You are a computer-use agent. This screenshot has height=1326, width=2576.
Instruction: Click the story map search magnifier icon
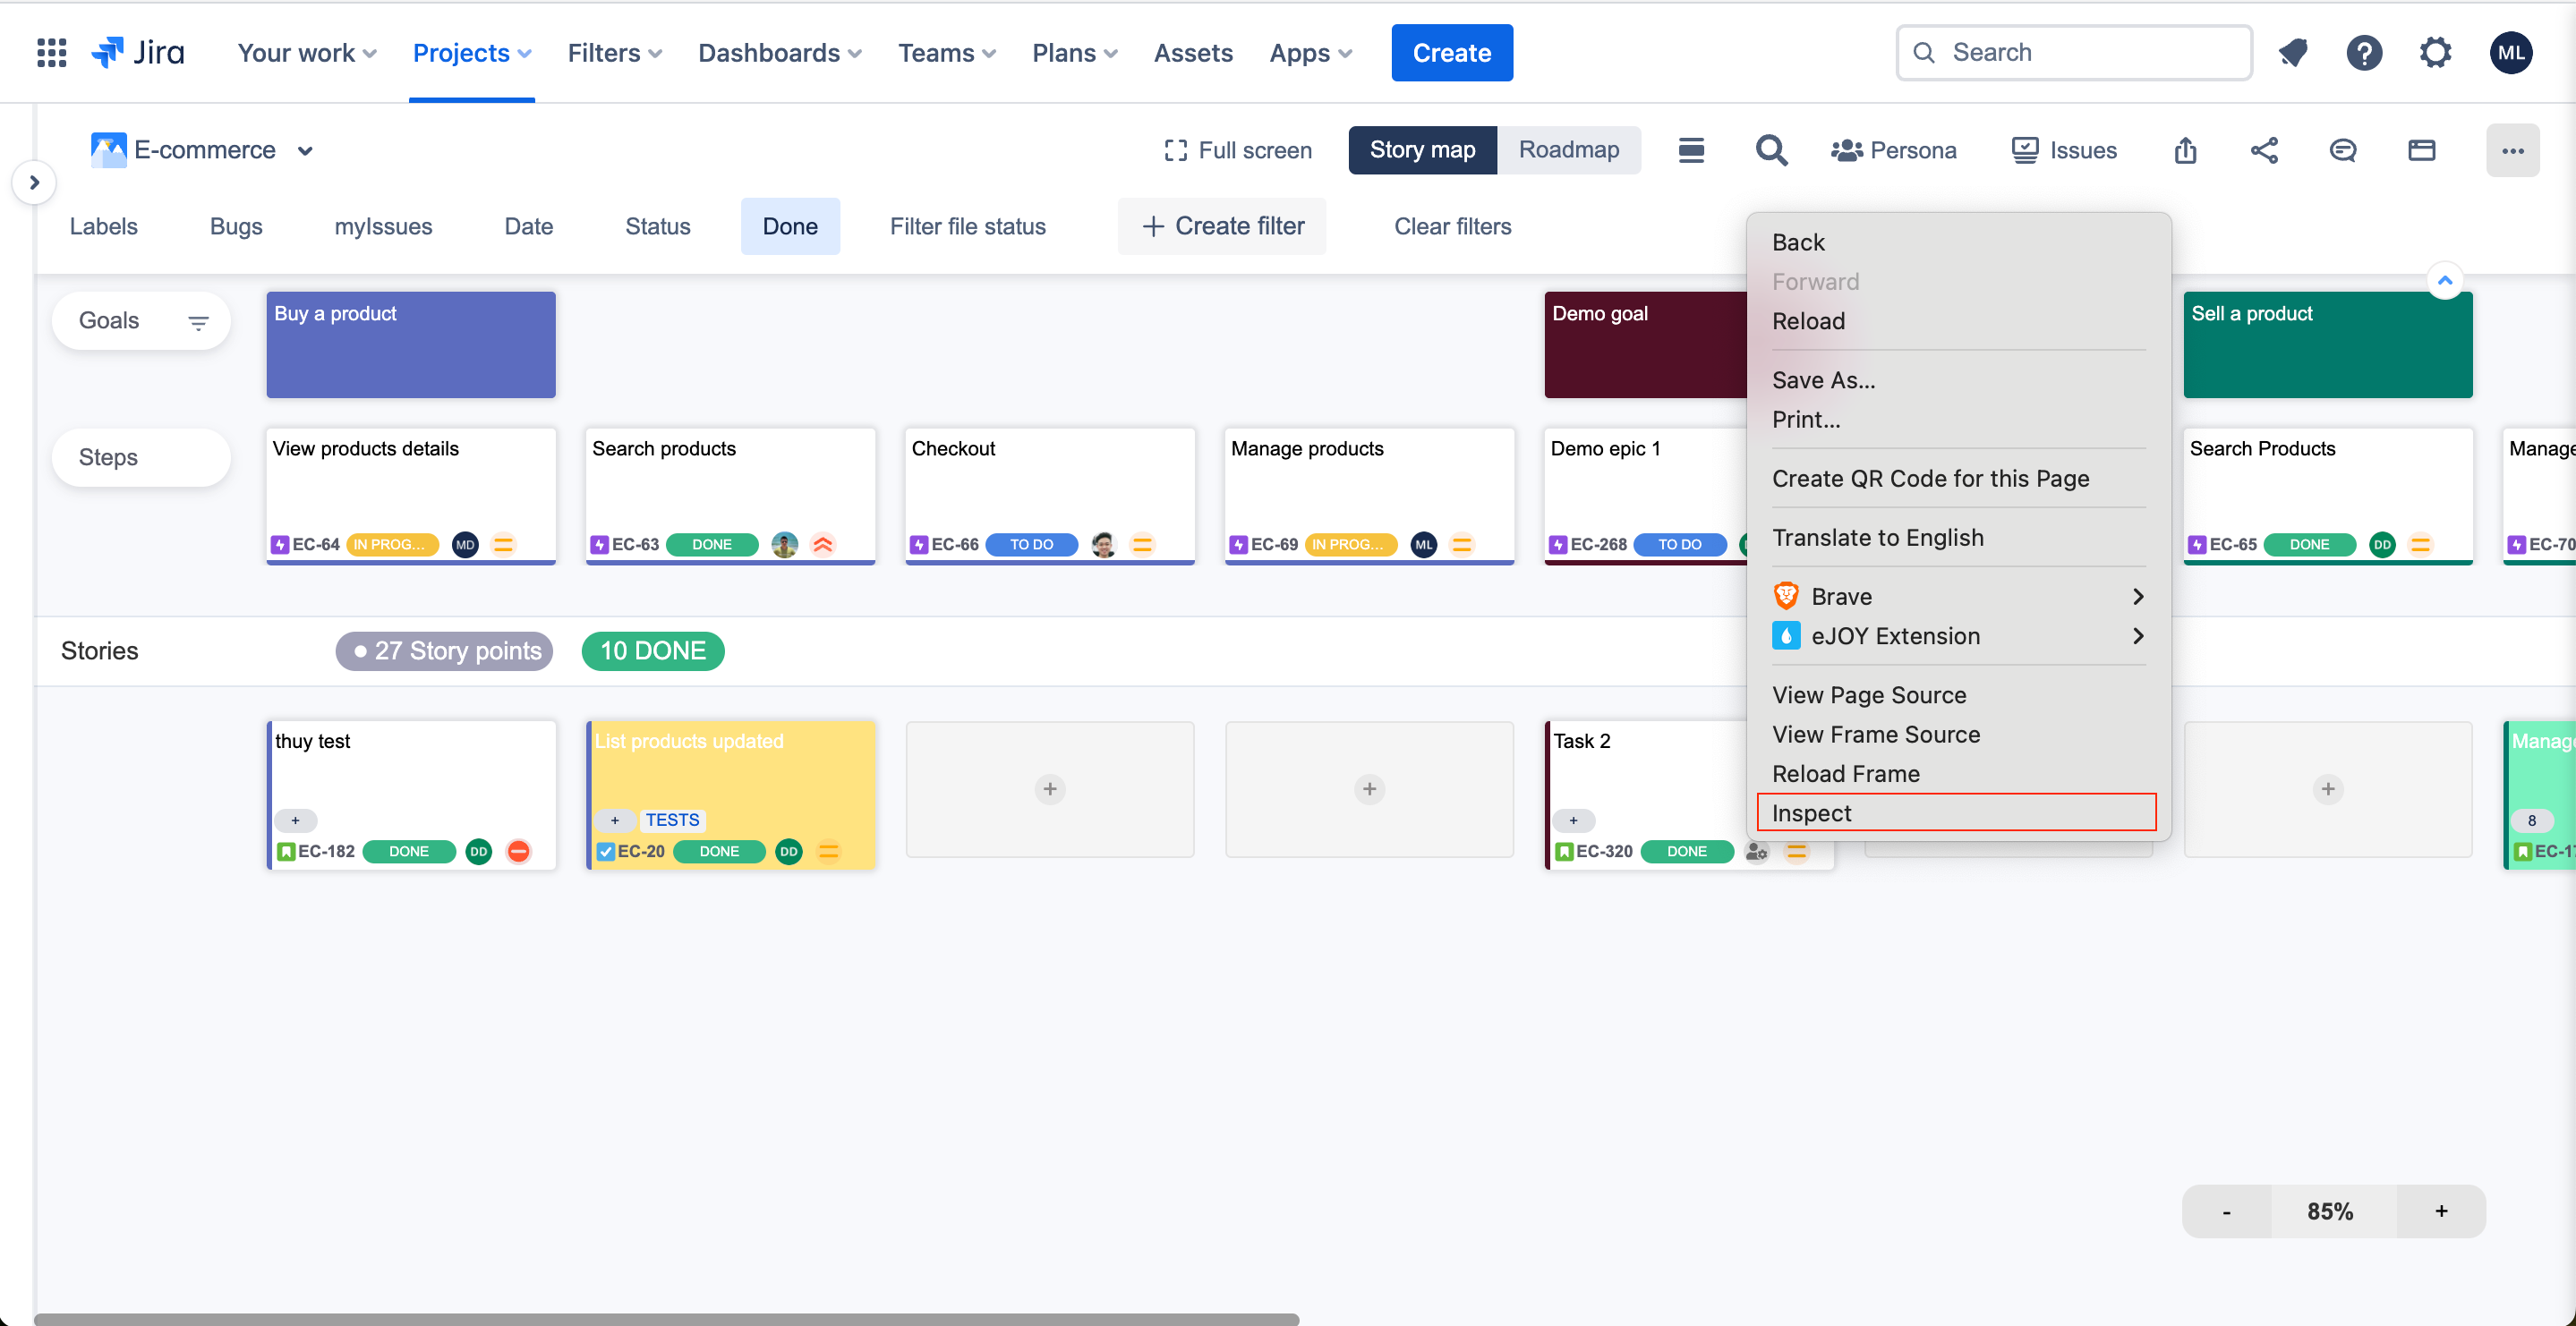[x=1771, y=150]
